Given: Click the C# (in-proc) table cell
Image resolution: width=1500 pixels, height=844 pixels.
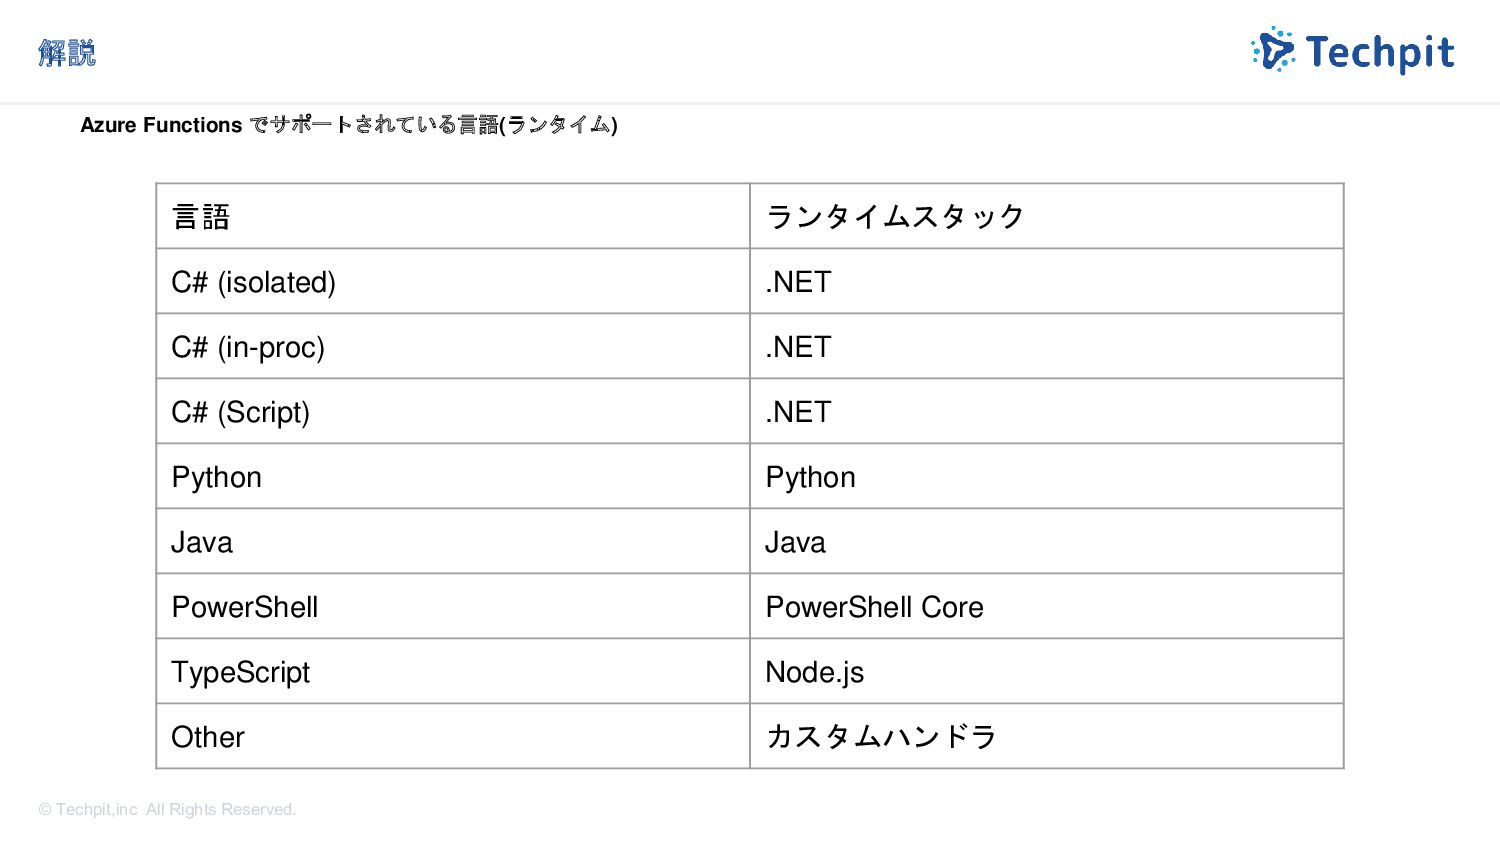Looking at the screenshot, I should tap(453, 346).
